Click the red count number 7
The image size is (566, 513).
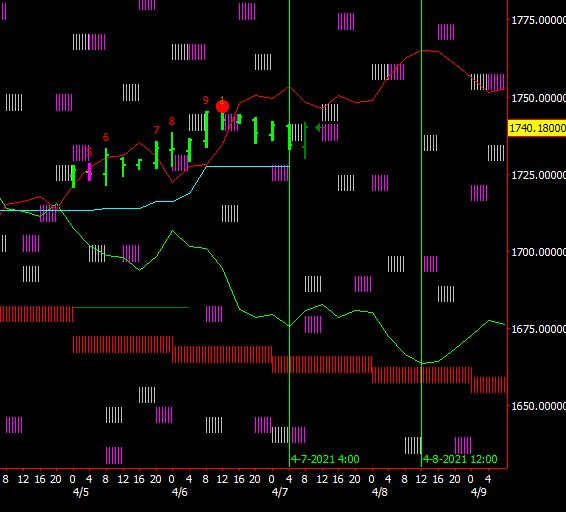click(x=156, y=130)
